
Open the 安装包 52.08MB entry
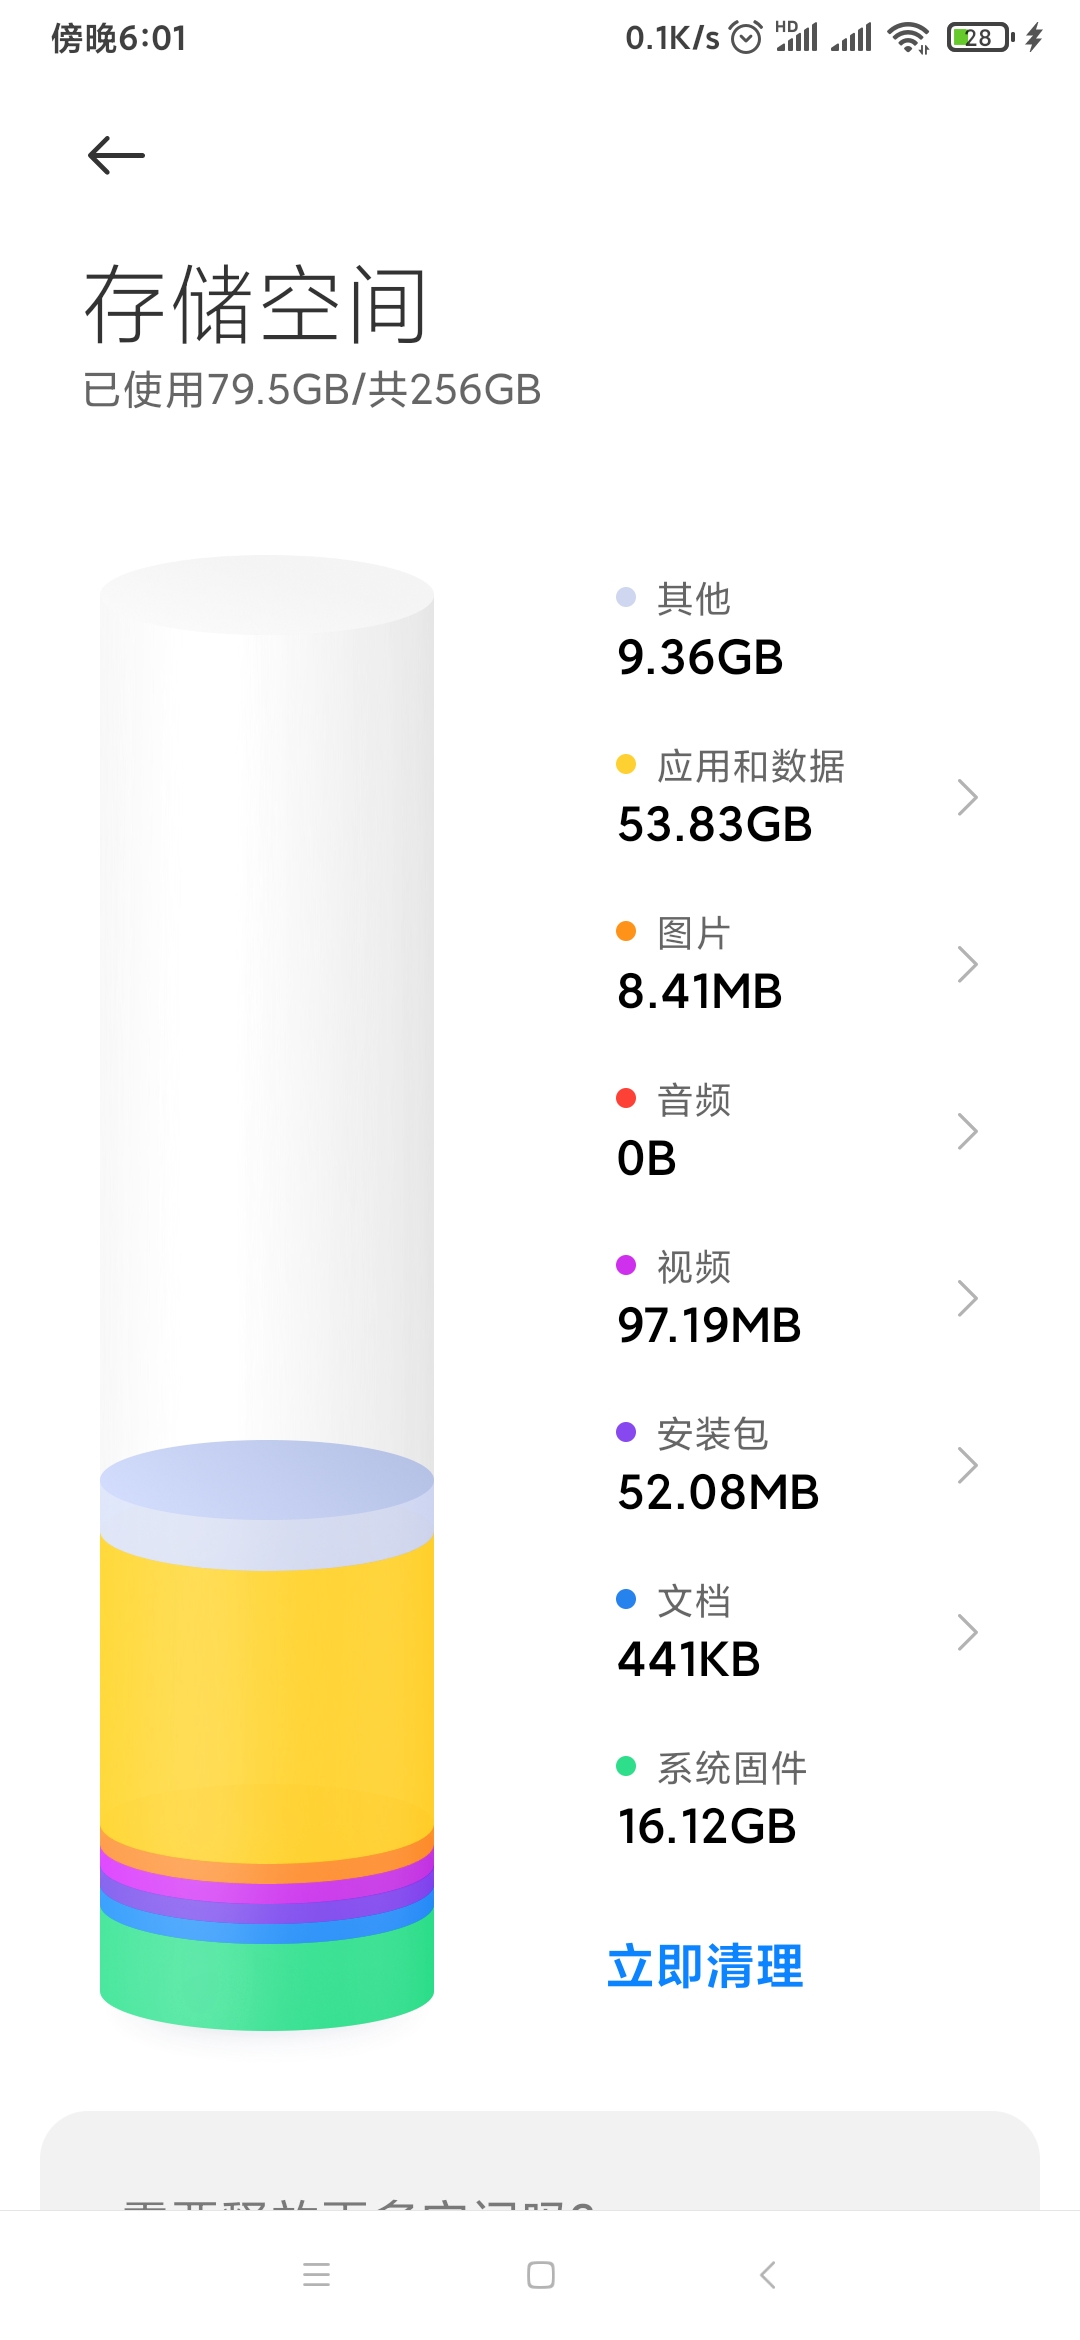[x=797, y=1465]
